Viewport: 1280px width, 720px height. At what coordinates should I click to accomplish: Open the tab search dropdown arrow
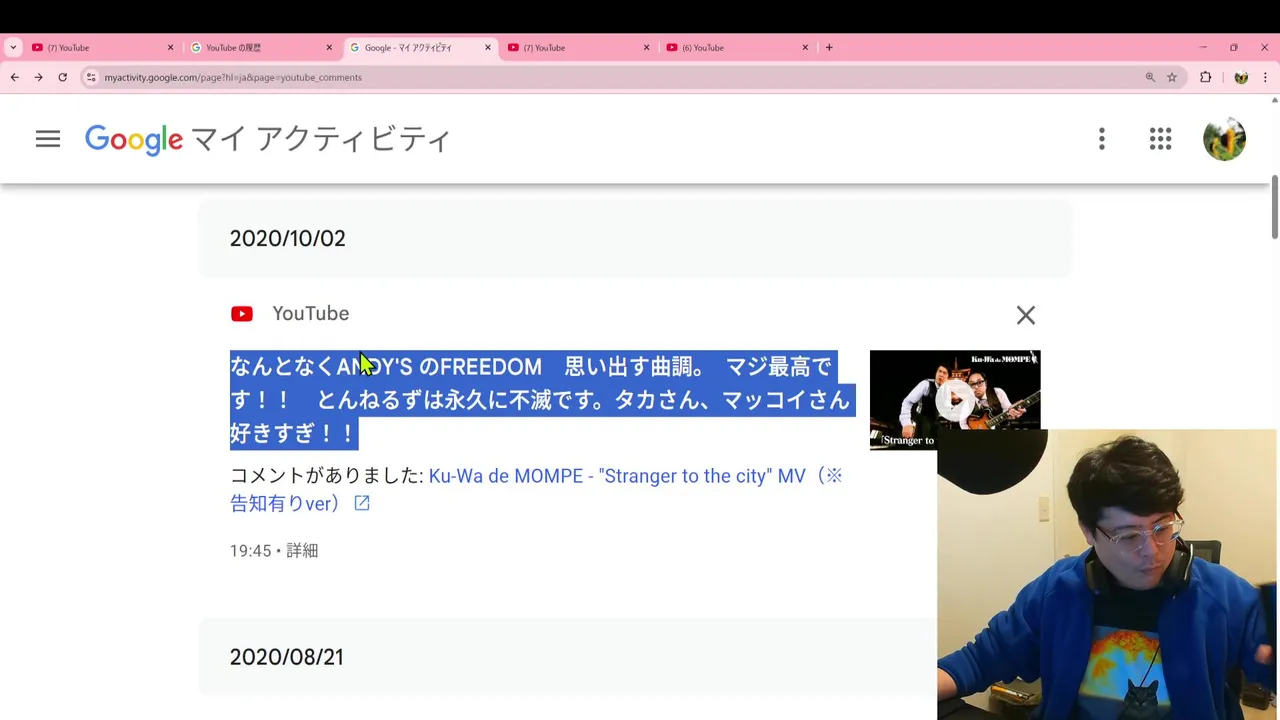[x=13, y=47]
